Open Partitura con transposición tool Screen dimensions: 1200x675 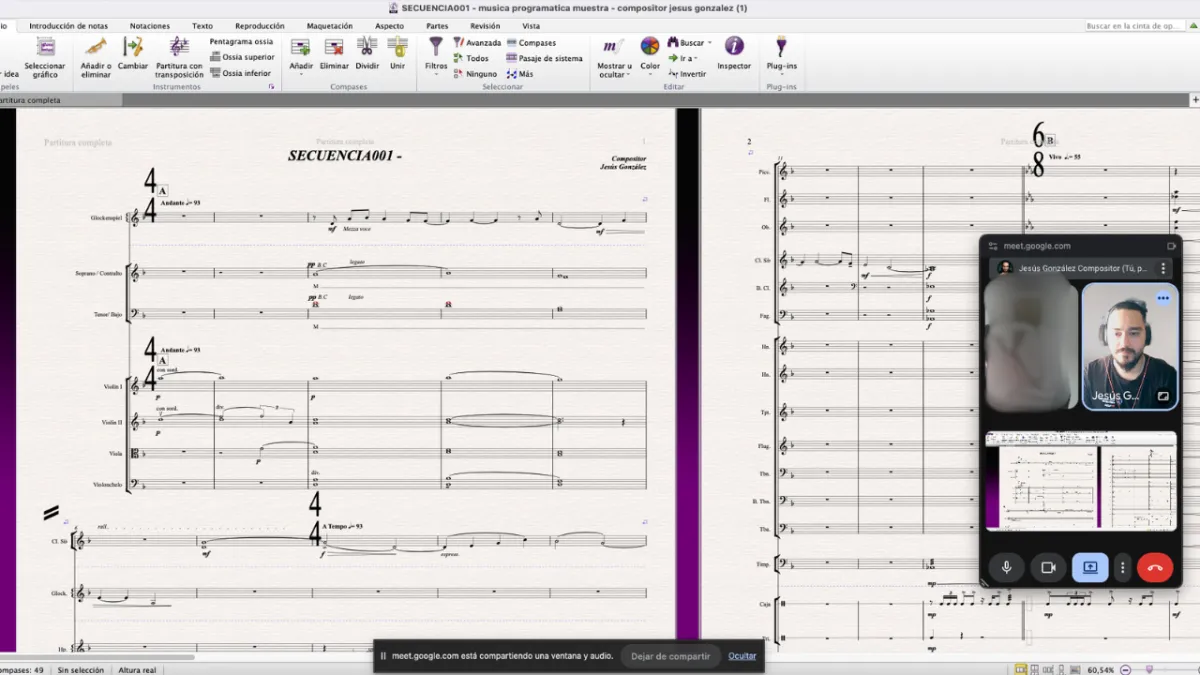point(179,48)
